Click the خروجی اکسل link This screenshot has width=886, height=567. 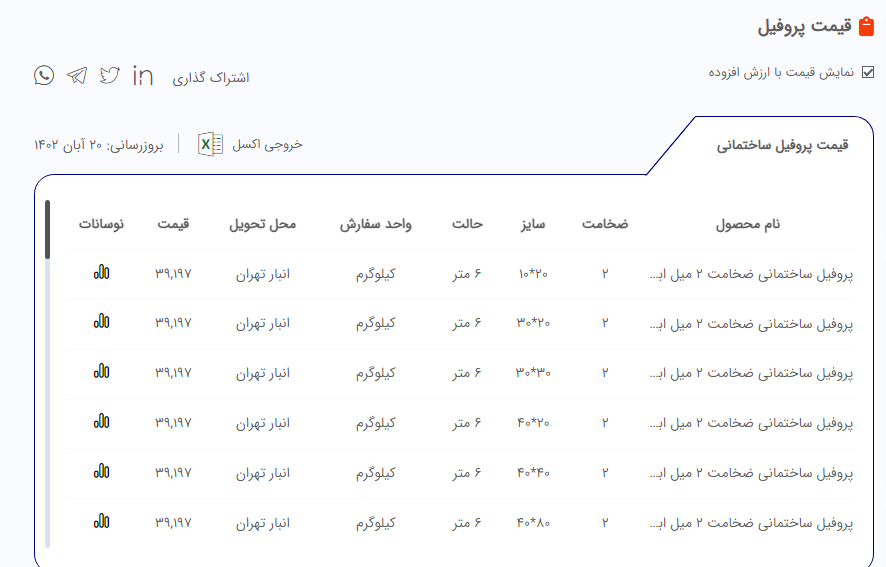pyautogui.click(x=267, y=144)
